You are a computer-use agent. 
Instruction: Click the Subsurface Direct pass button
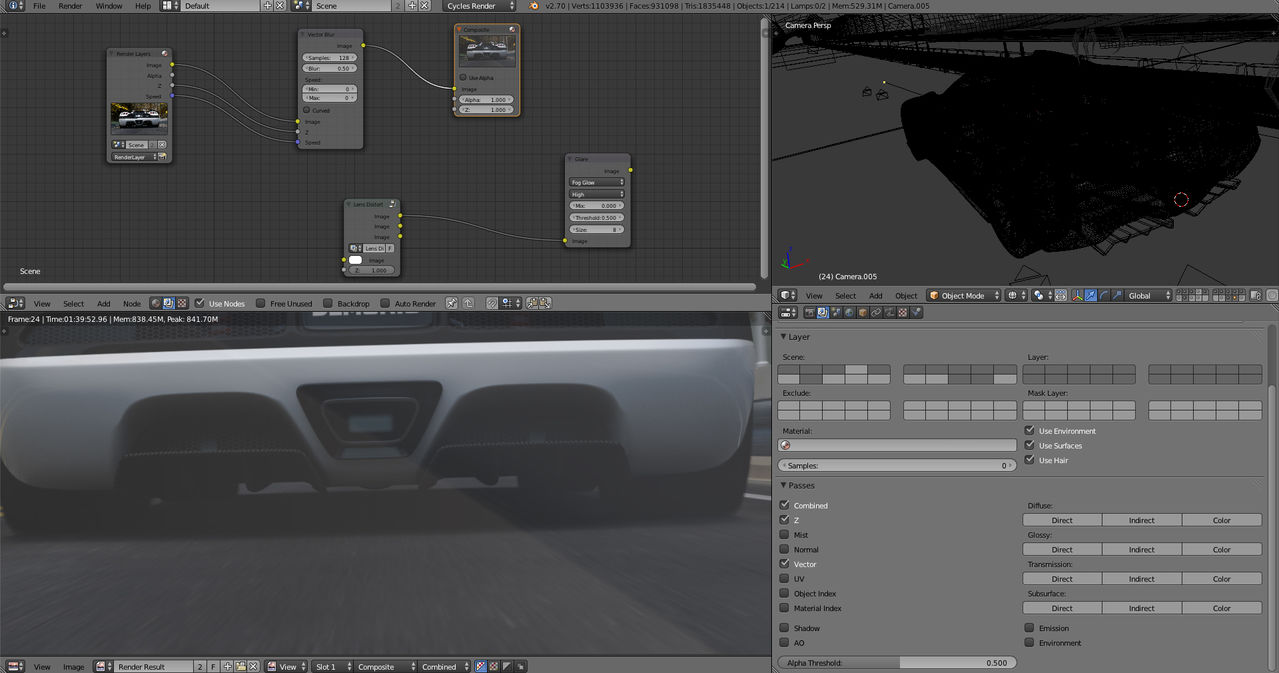[1062, 608]
